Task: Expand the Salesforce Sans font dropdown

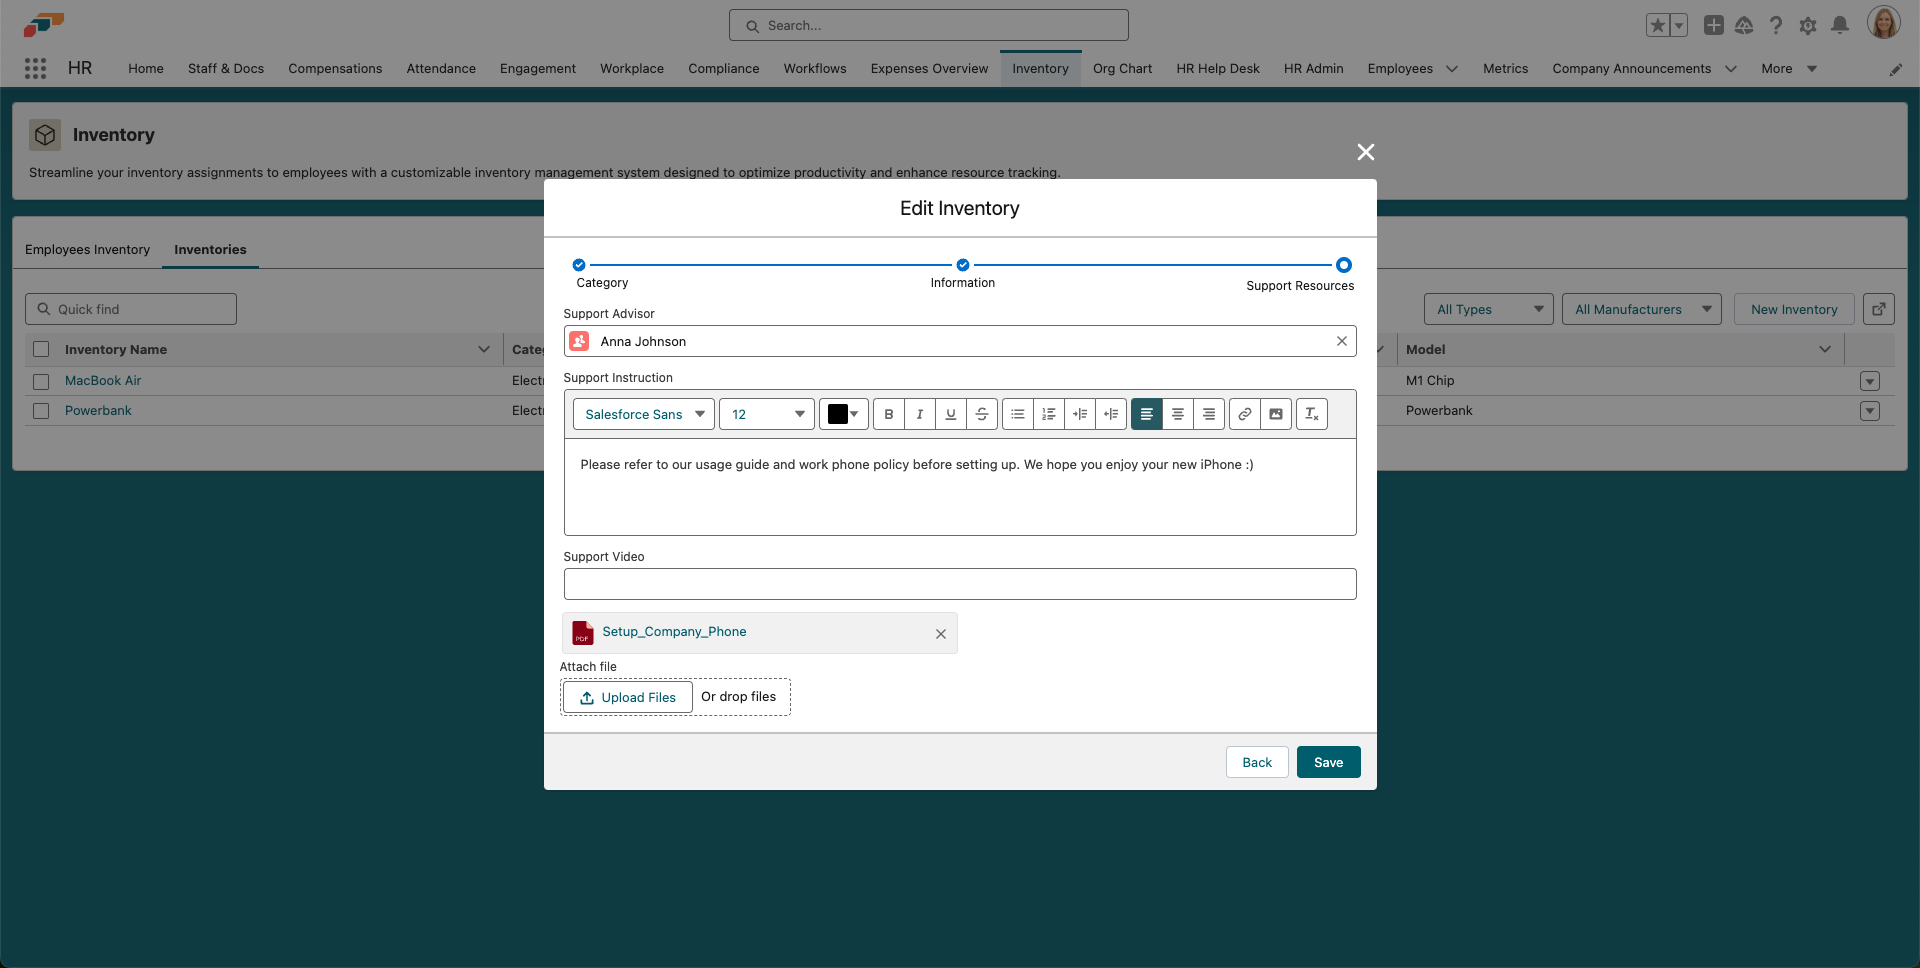Action: pyautogui.click(x=643, y=414)
